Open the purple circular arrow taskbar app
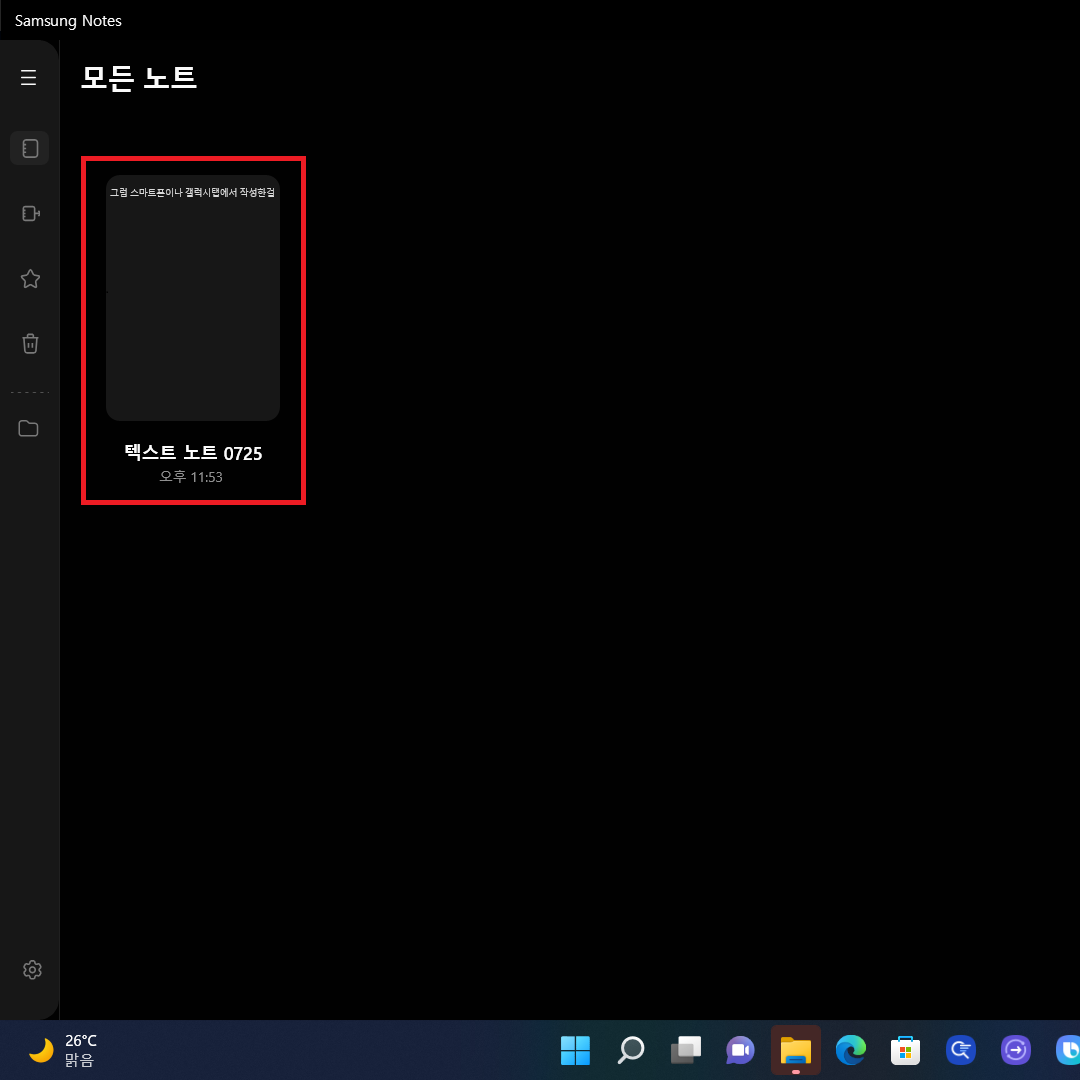The height and width of the screenshot is (1080, 1080). pos(1016,1050)
